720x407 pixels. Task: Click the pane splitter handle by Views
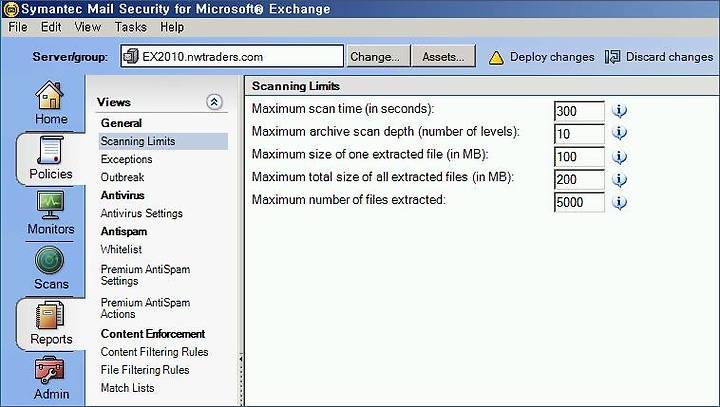coord(241,379)
